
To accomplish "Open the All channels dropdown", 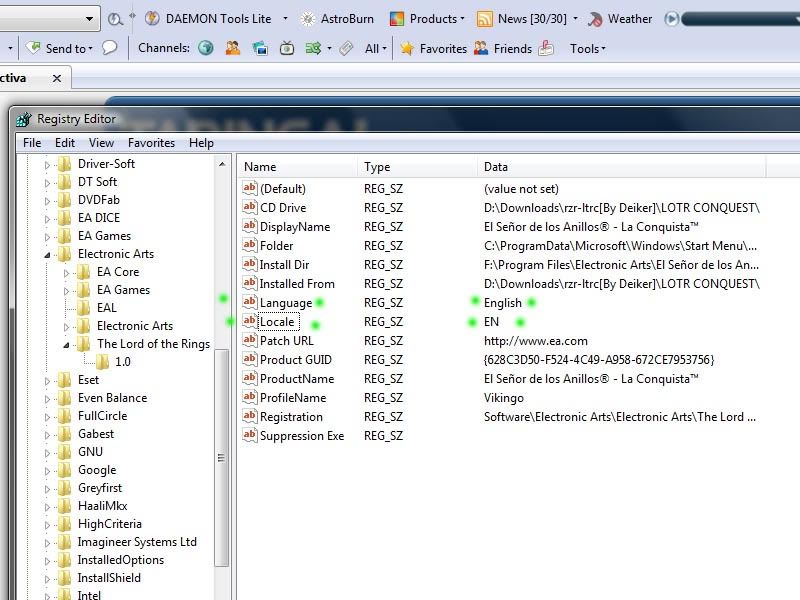I will click(376, 48).
